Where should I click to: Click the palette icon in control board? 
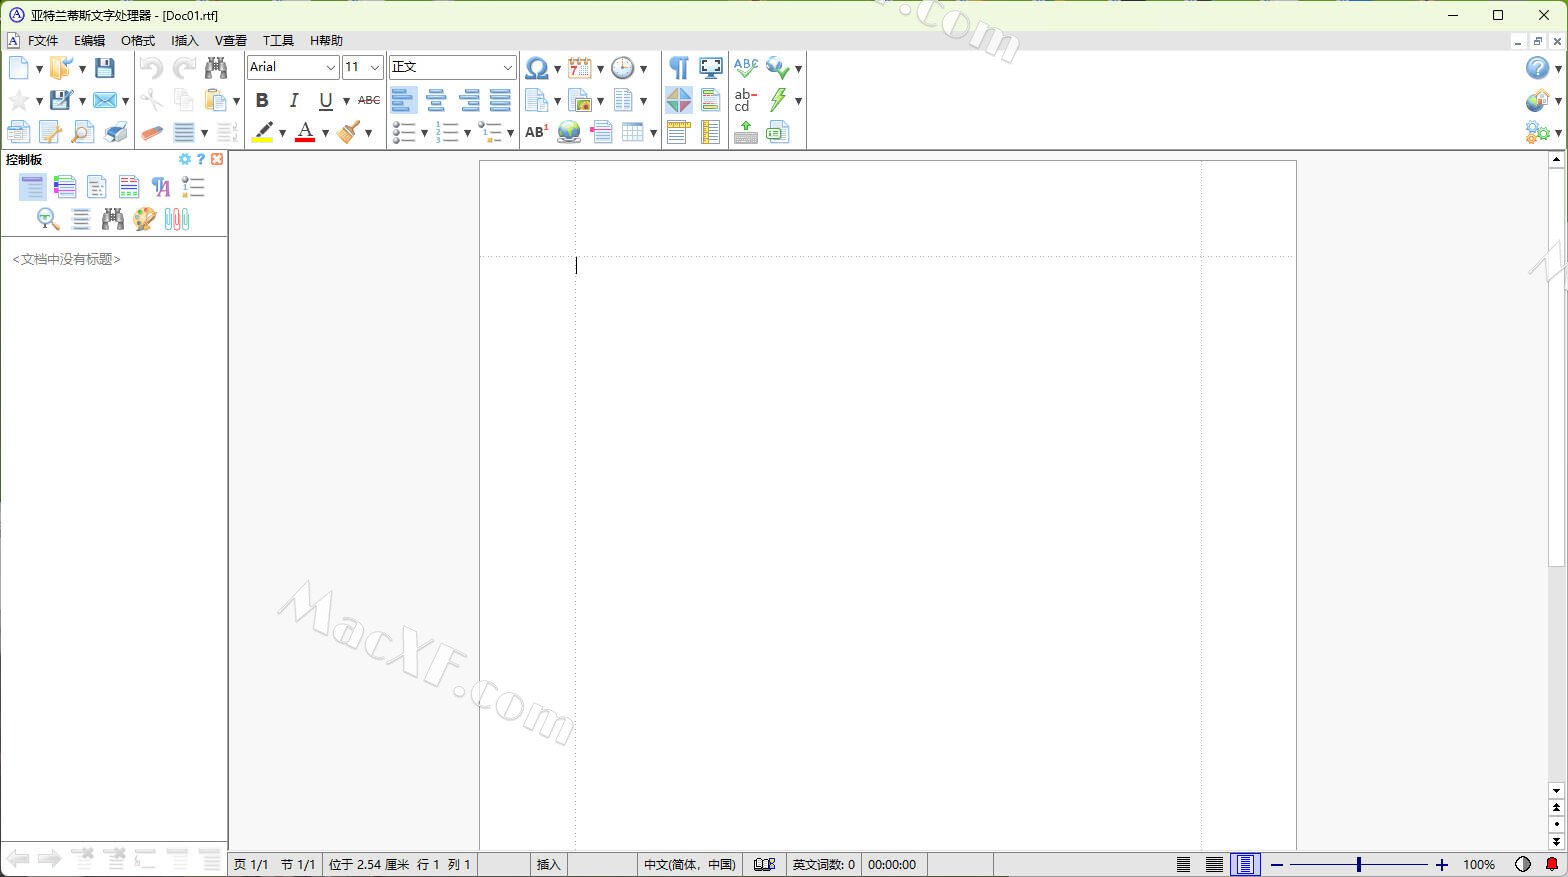145,219
